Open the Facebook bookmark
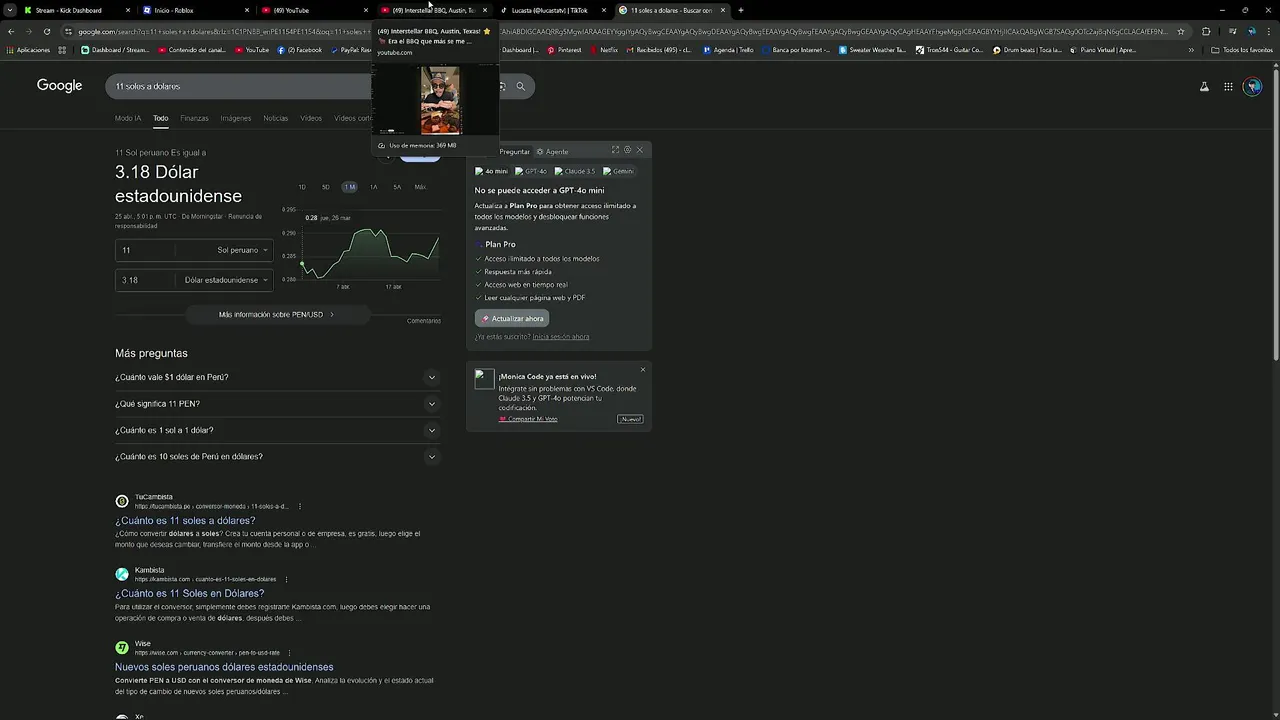 click(300, 49)
